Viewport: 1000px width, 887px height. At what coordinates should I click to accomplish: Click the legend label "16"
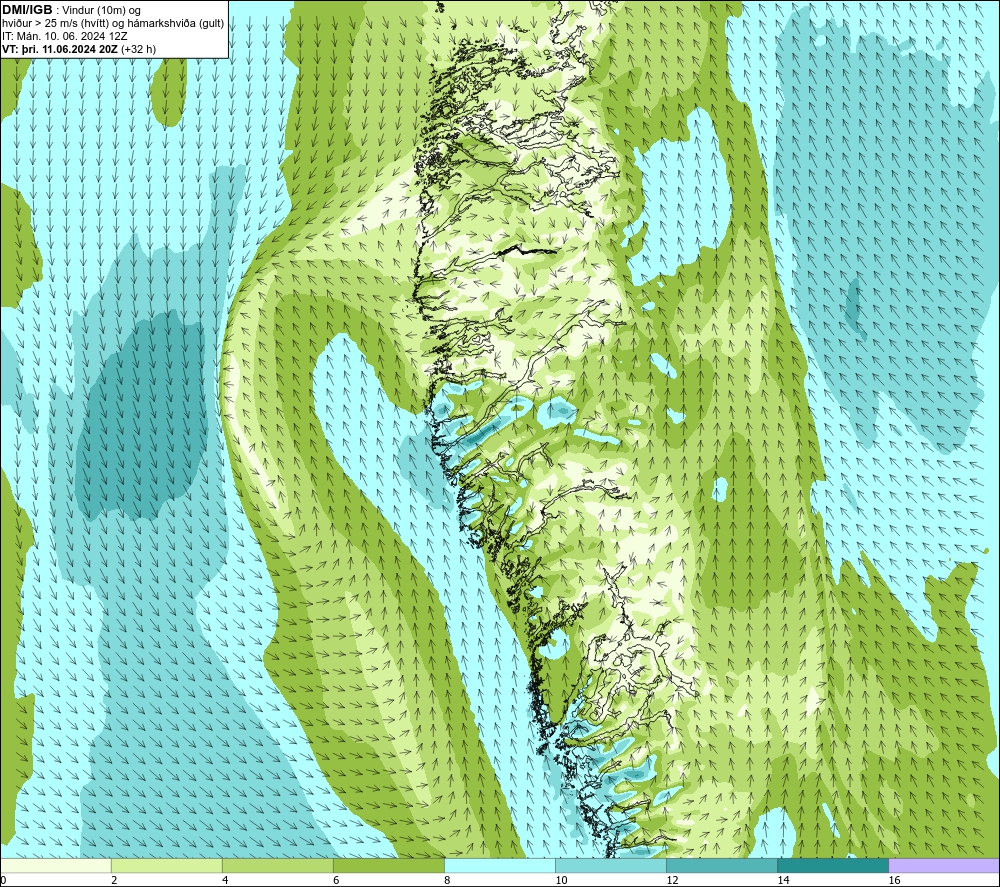pos(893,881)
